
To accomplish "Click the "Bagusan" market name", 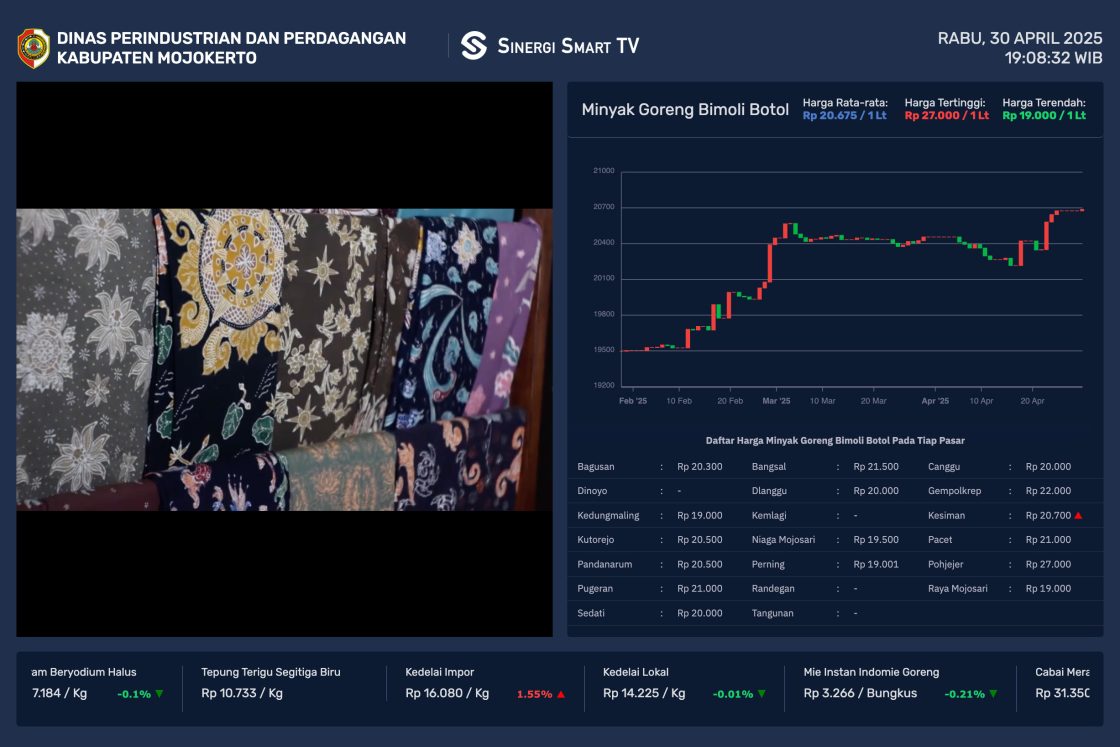I will click(596, 467).
